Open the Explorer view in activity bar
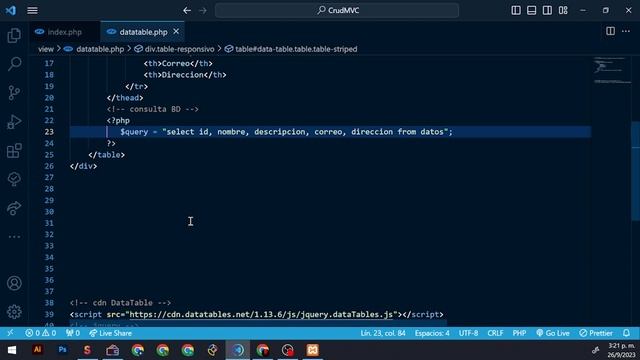 [x=14, y=36]
